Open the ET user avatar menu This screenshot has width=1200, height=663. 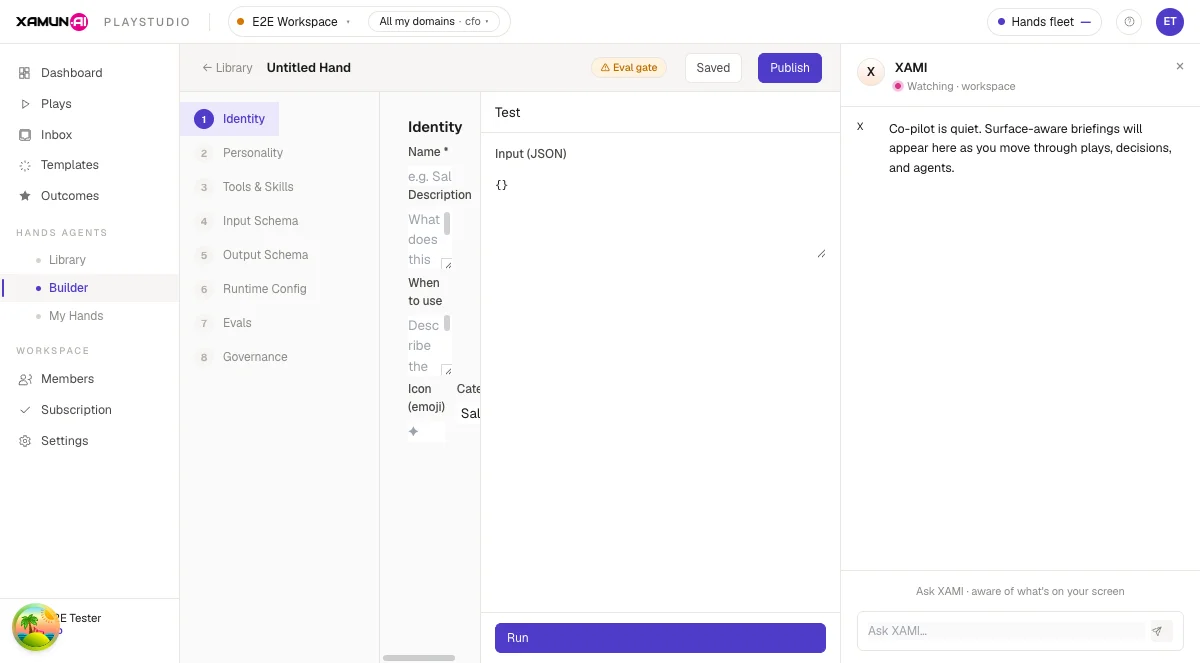point(1169,22)
